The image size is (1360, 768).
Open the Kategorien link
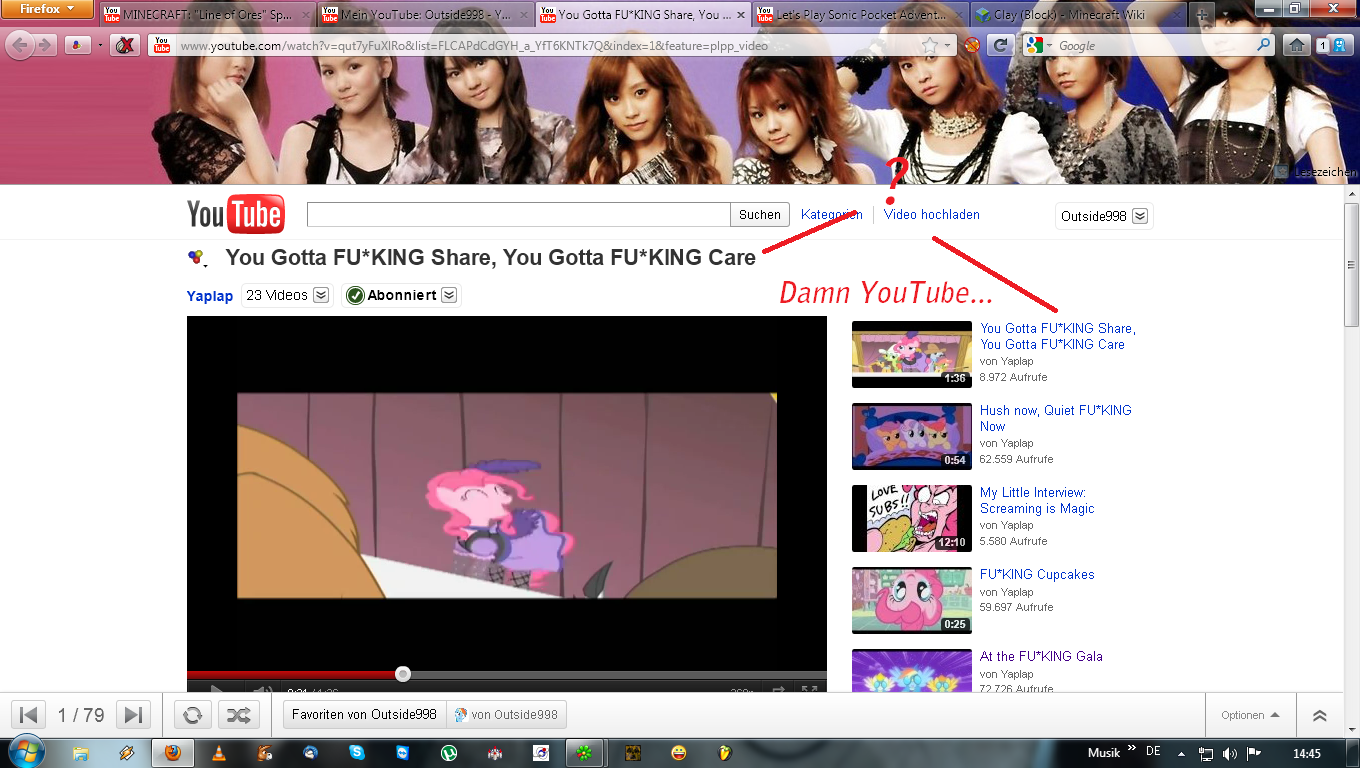click(x=831, y=215)
